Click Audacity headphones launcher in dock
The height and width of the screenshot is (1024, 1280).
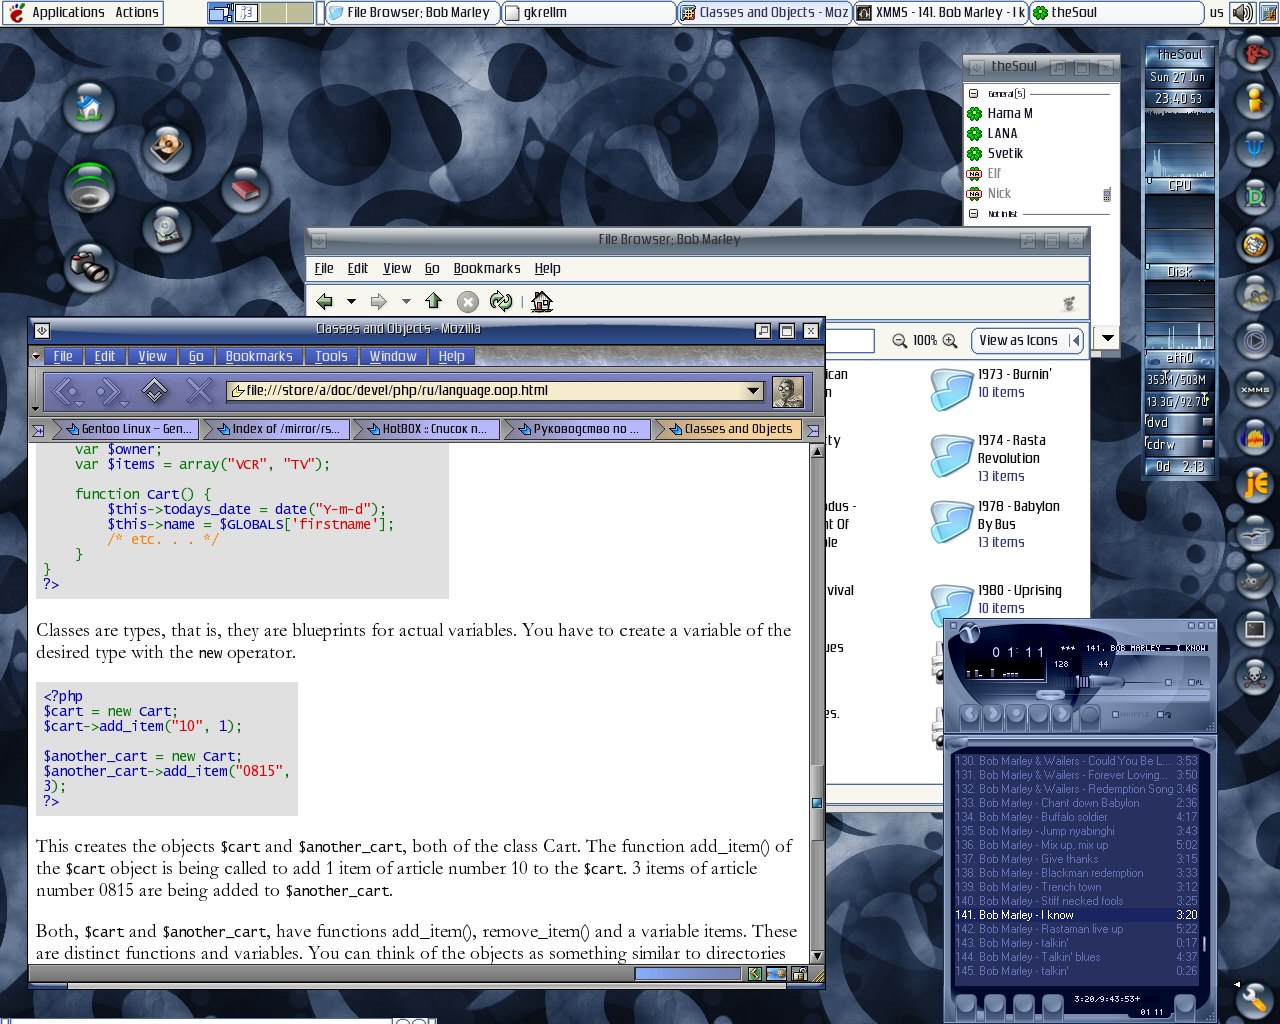pos(1255,437)
